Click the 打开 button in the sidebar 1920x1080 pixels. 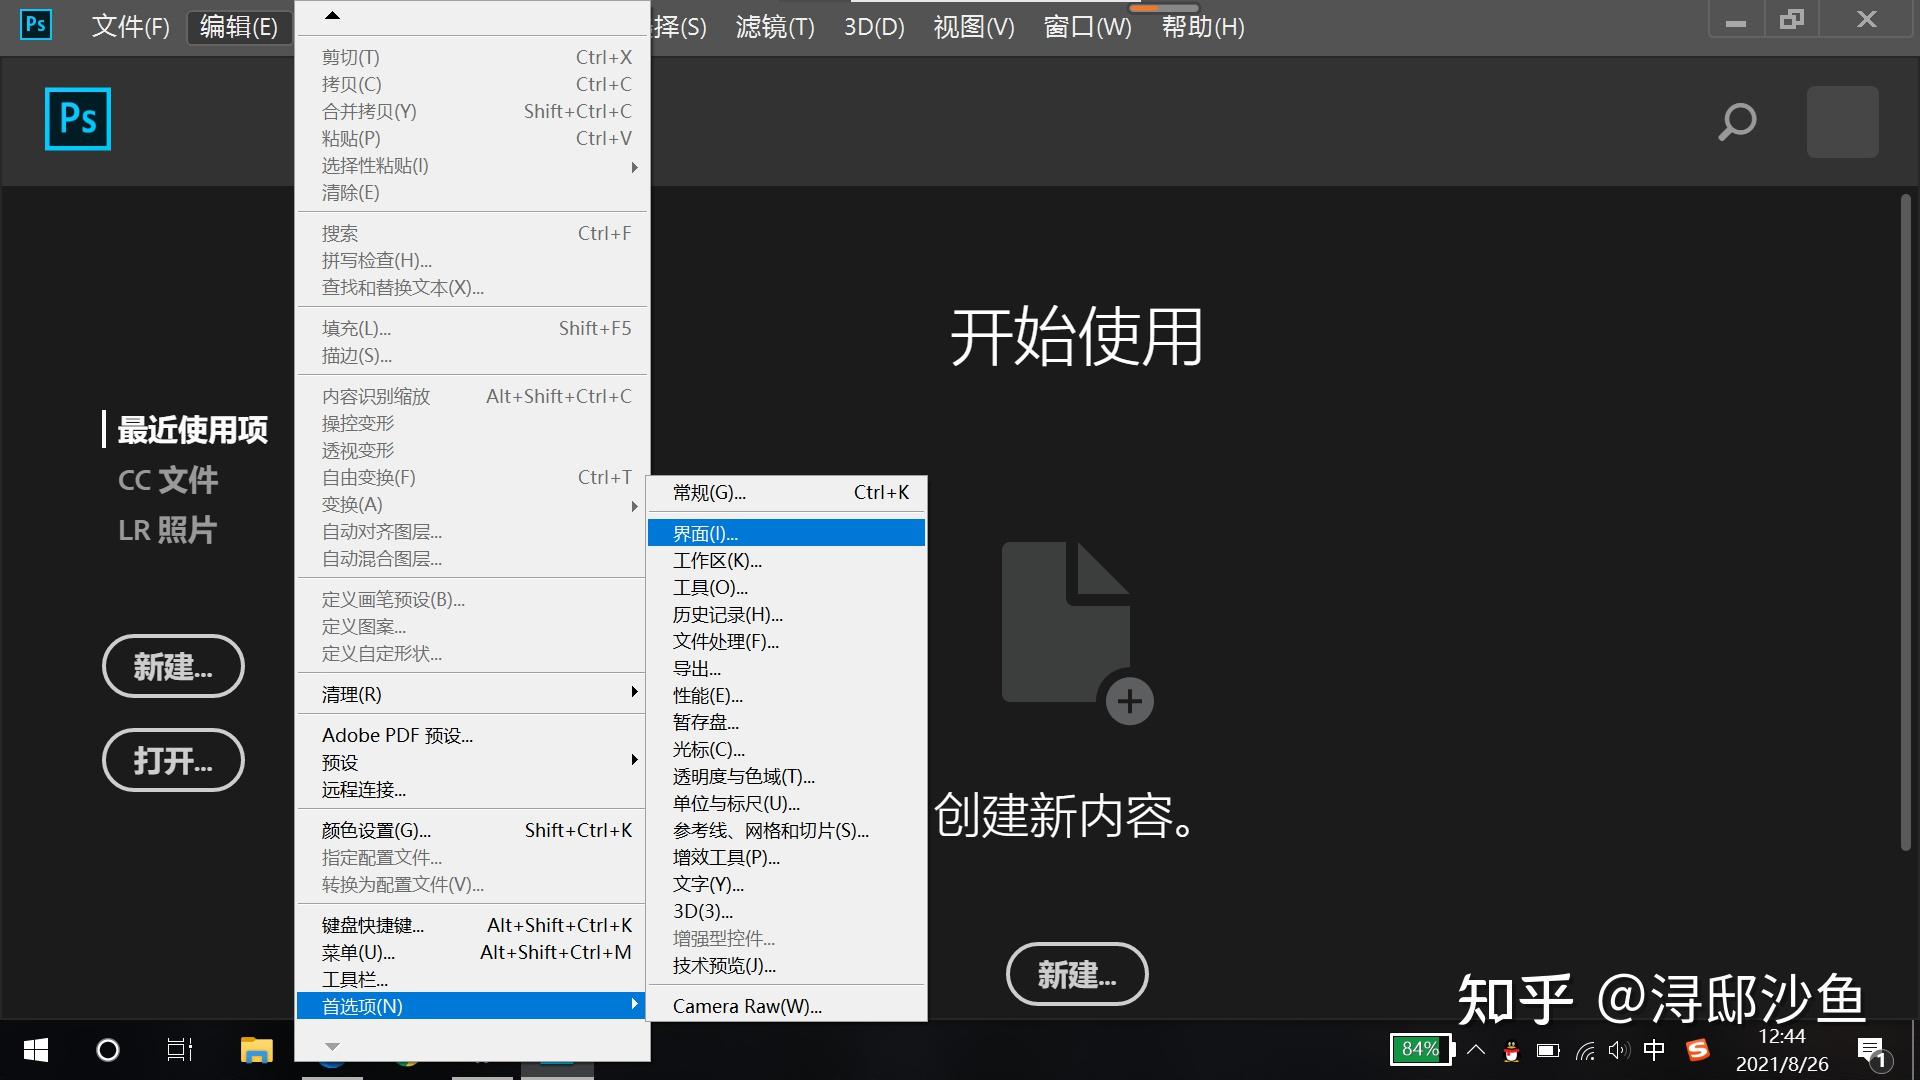[172, 760]
